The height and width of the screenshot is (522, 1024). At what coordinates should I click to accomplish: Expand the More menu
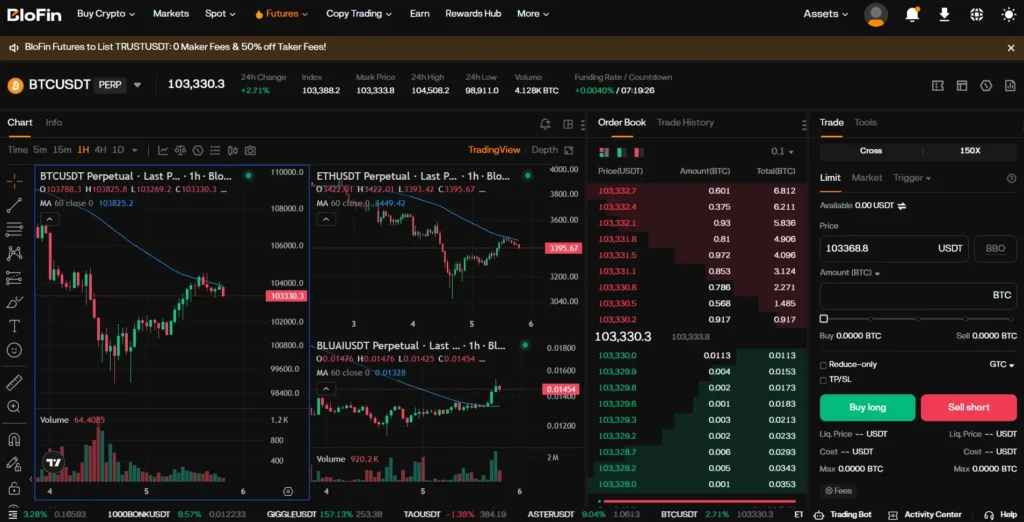533,14
